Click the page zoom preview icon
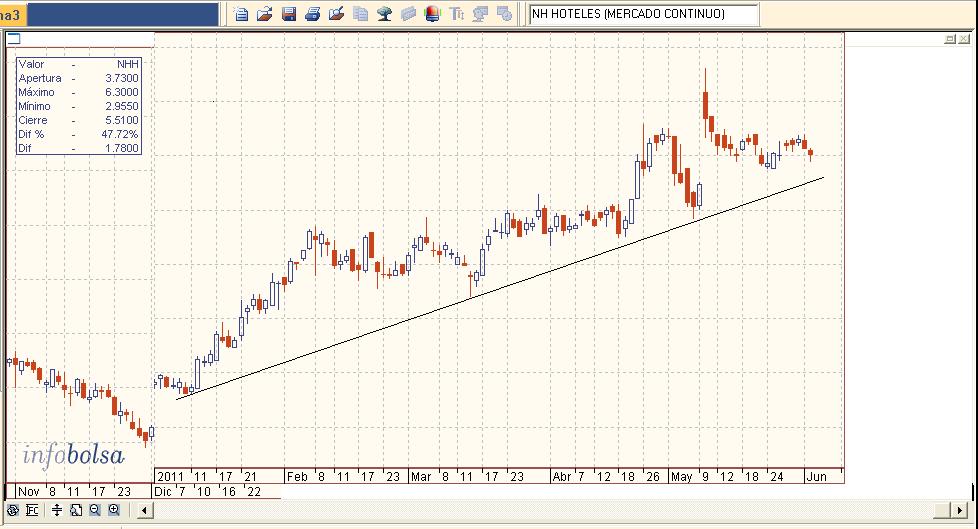This screenshot has height=529, width=978. point(76,510)
